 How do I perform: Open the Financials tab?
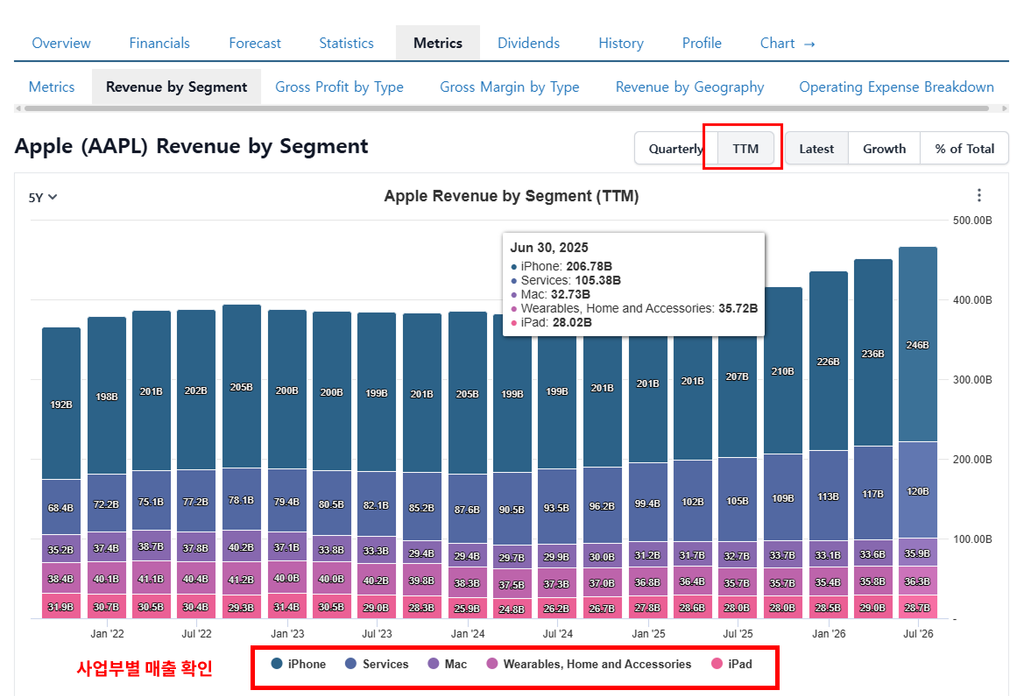point(159,43)
